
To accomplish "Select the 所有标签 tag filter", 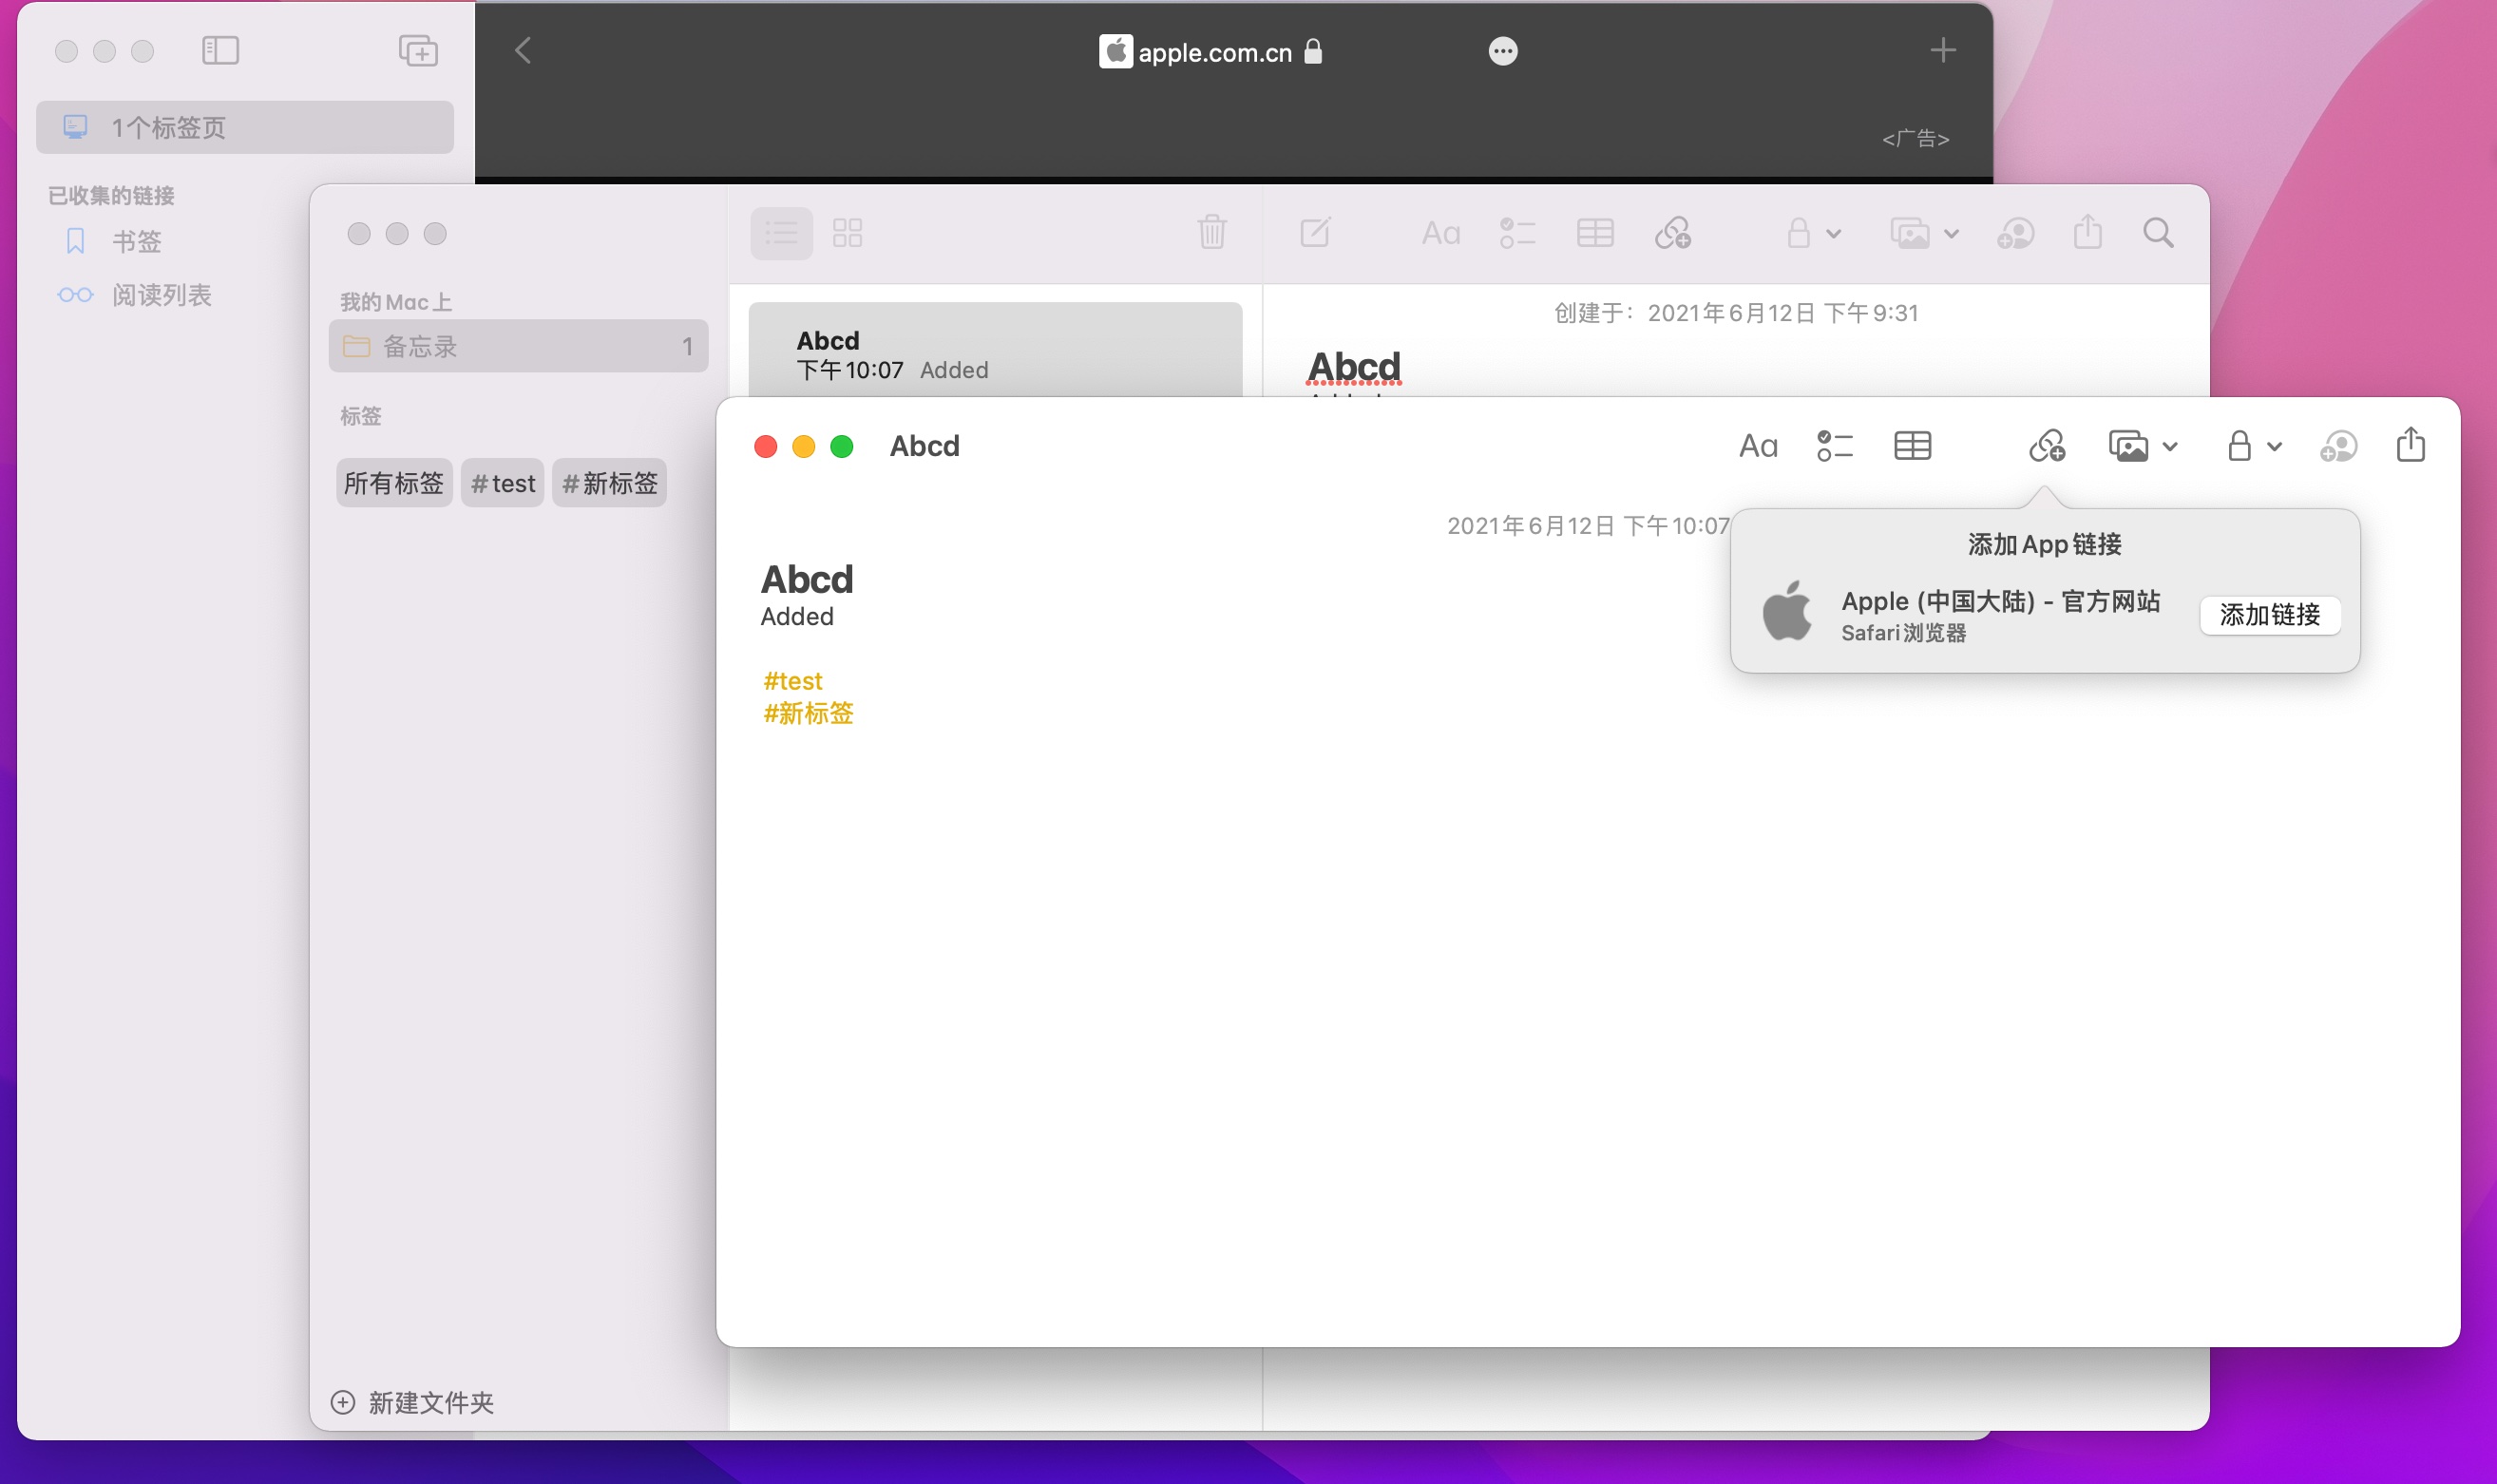I will pos(393,484).
